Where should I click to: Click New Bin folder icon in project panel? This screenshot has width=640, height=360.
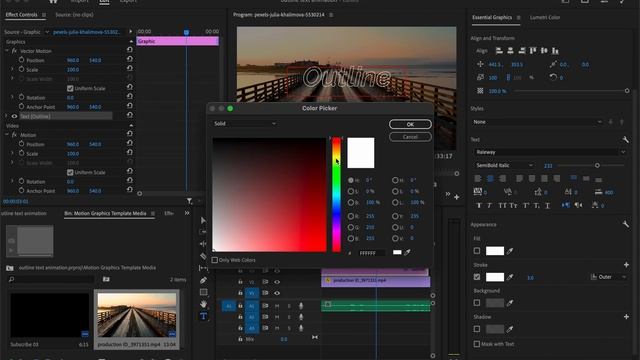click(x=106, y=279)
